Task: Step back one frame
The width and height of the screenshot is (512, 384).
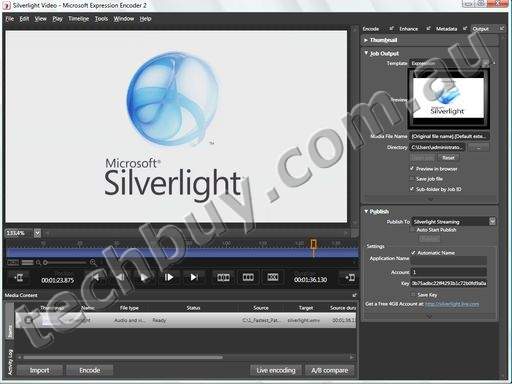Action: click(x=120, y=277)
